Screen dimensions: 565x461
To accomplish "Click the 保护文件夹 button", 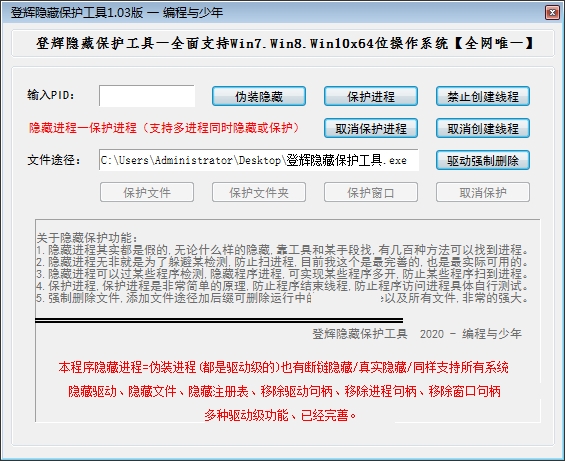I will coord(259,192).
